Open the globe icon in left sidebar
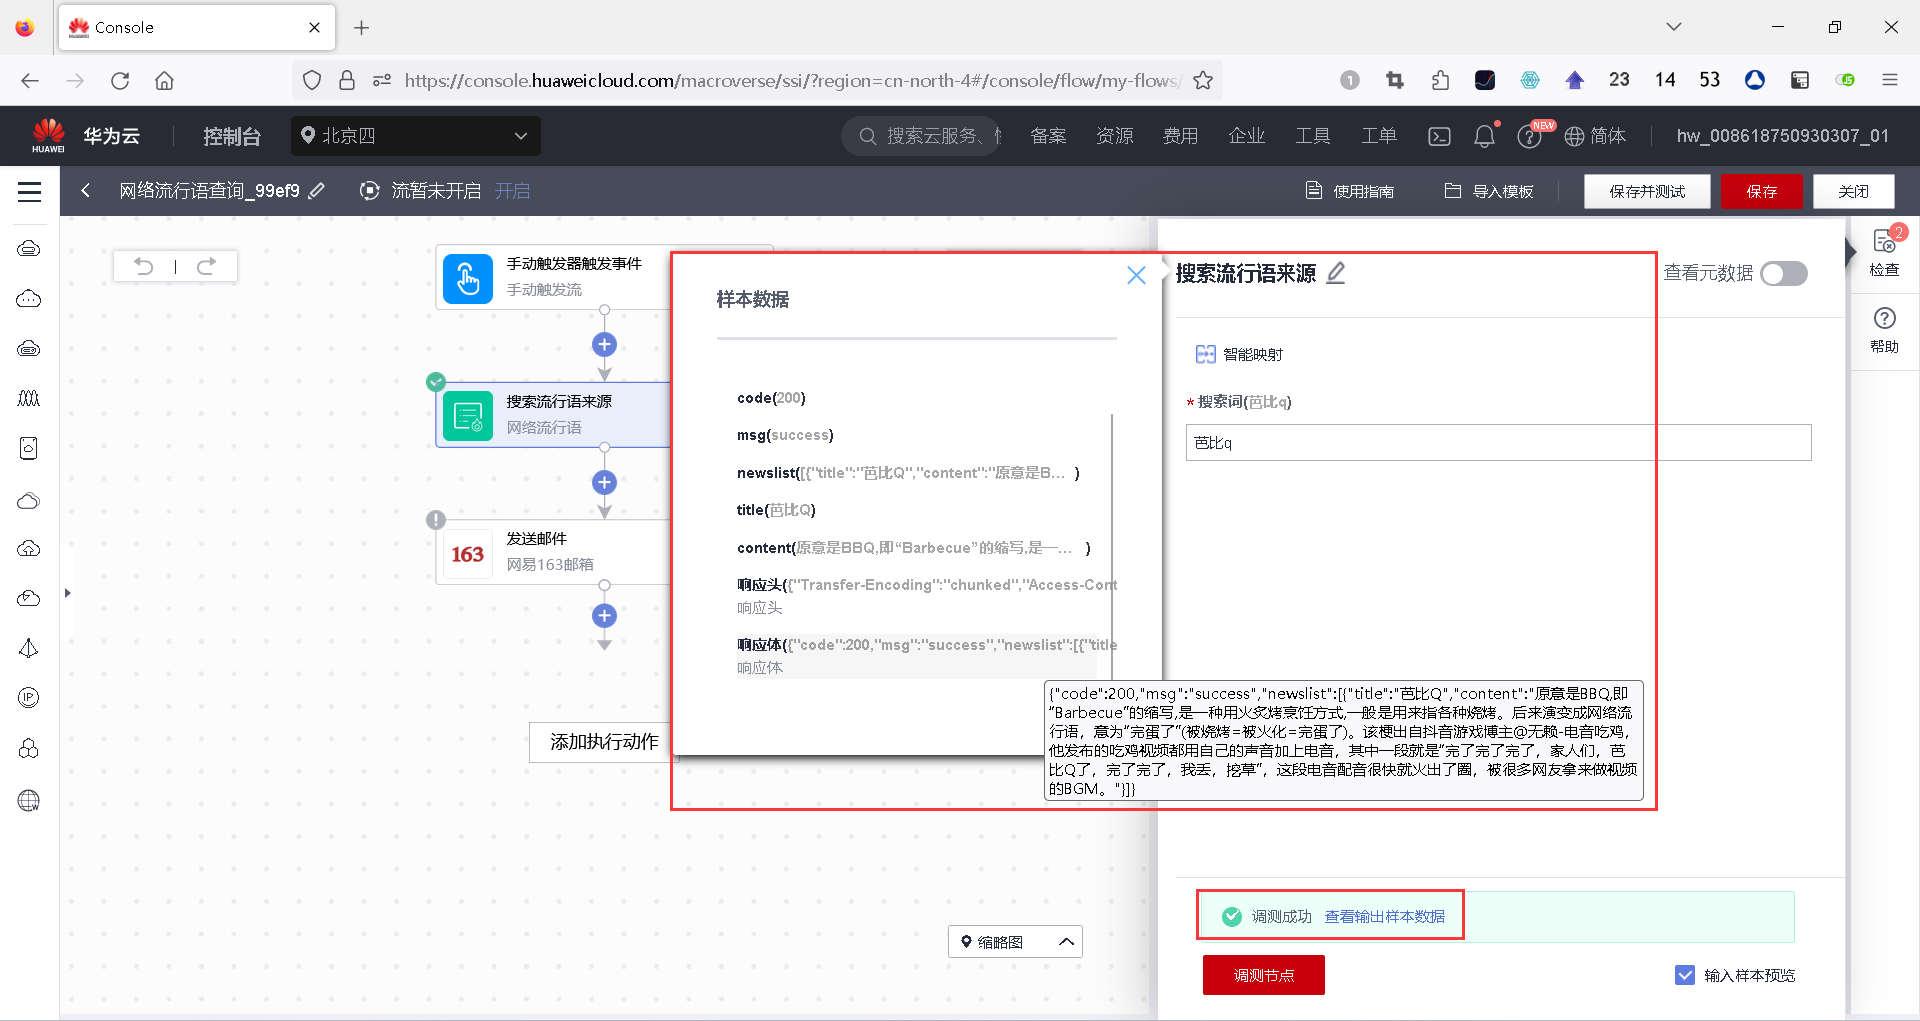1920x1021 pixels. point(29,800)
